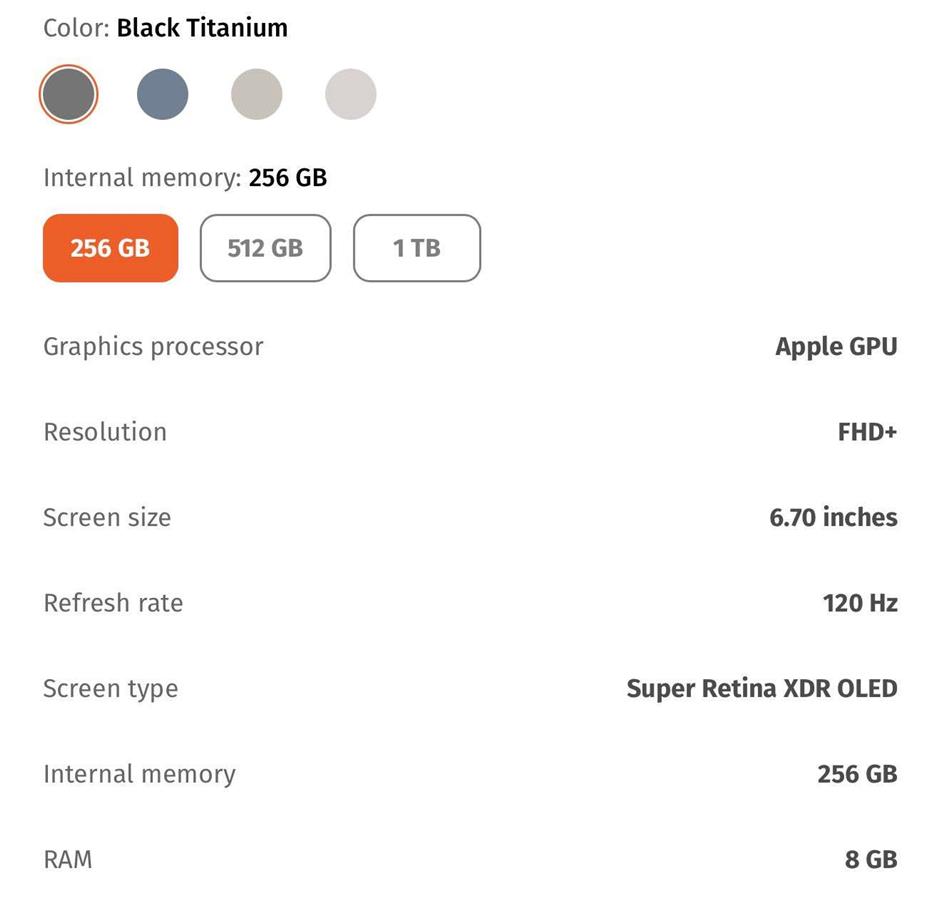Click the 6.70 inches value
The image size is (941, 900).
click(x=833, y=518)
